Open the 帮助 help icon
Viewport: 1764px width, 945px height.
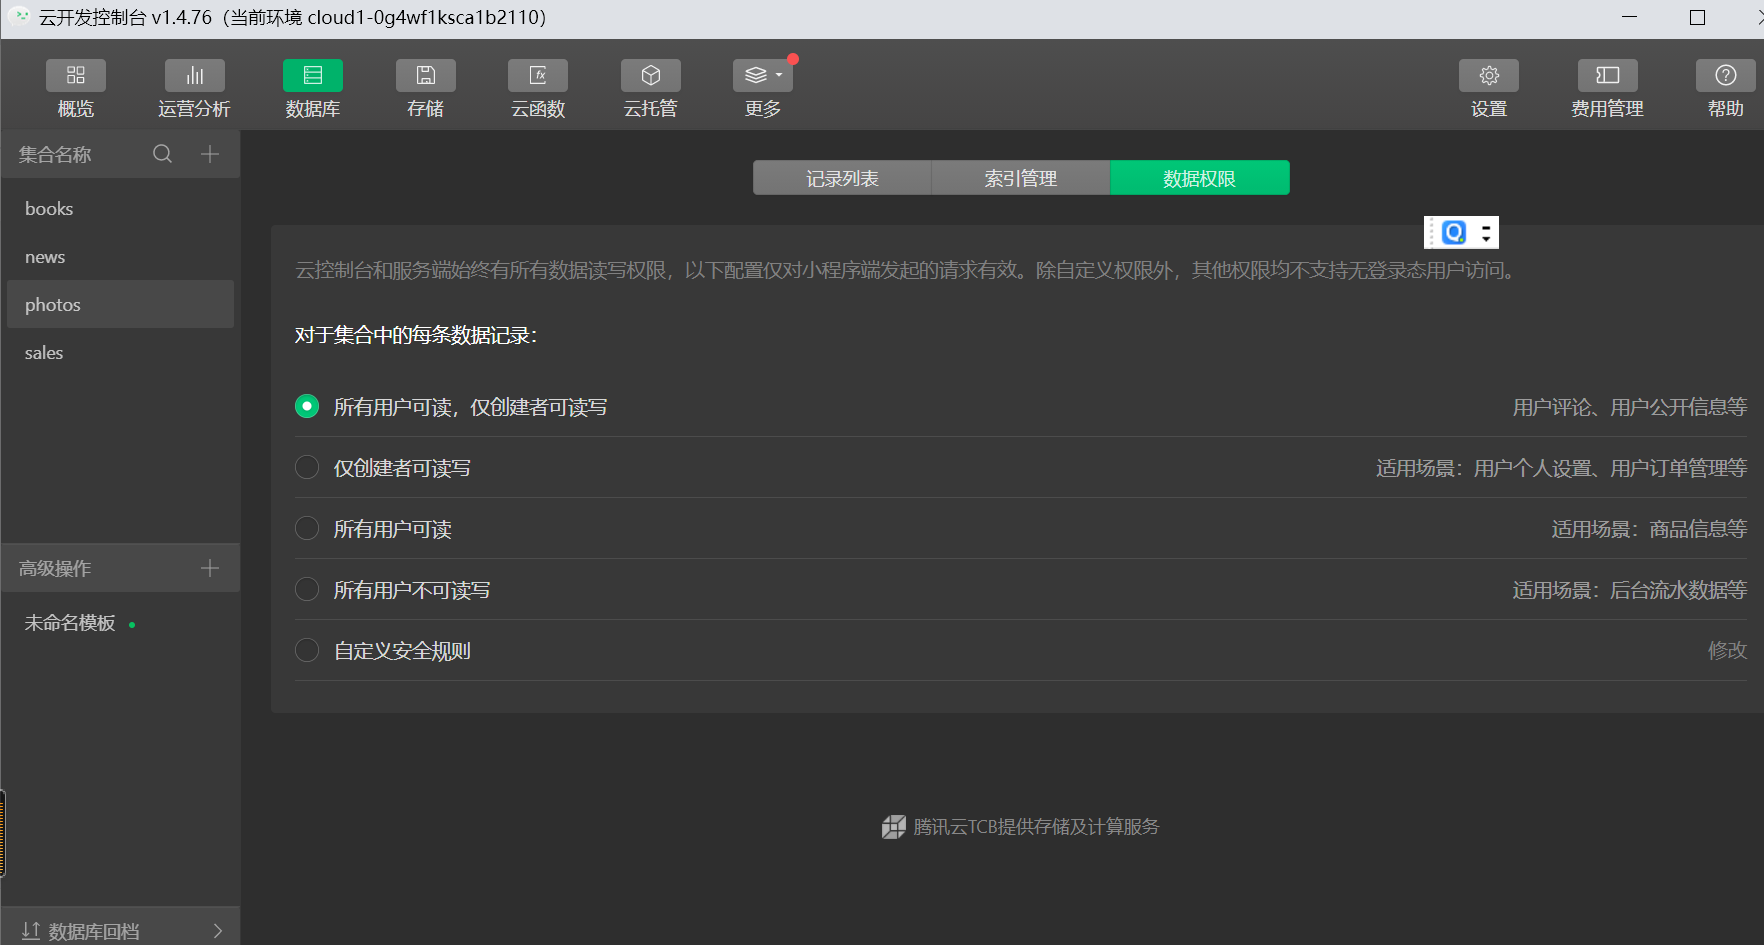1726,76
